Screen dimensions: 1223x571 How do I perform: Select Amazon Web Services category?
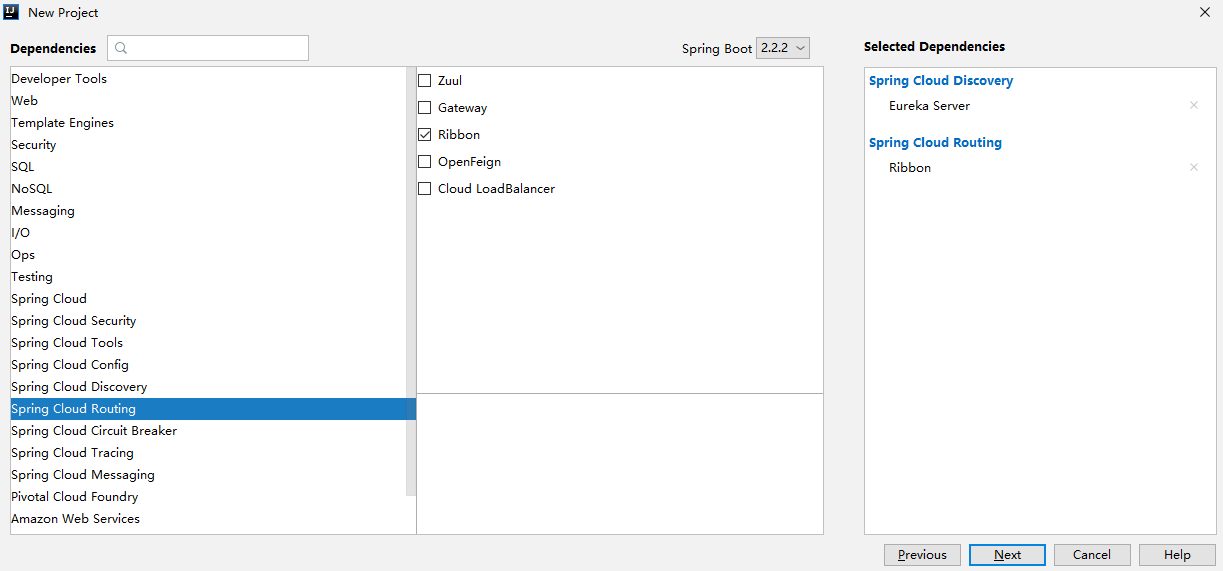tap(208, 519)
